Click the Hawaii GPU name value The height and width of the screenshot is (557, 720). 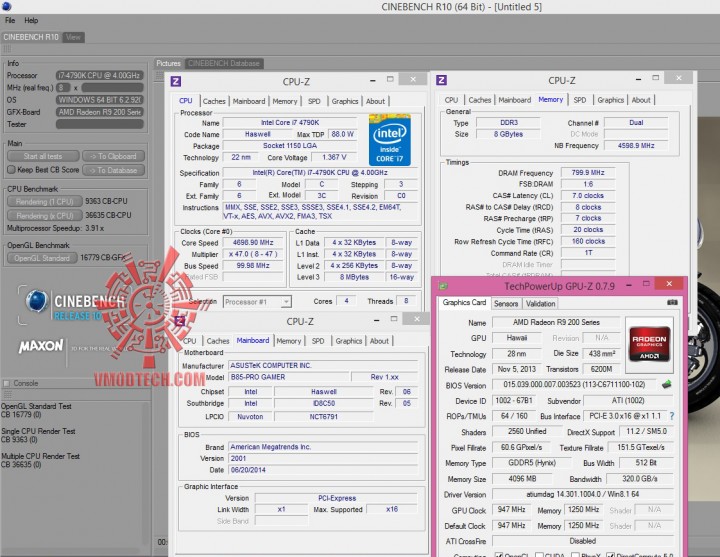coord(517,338)
